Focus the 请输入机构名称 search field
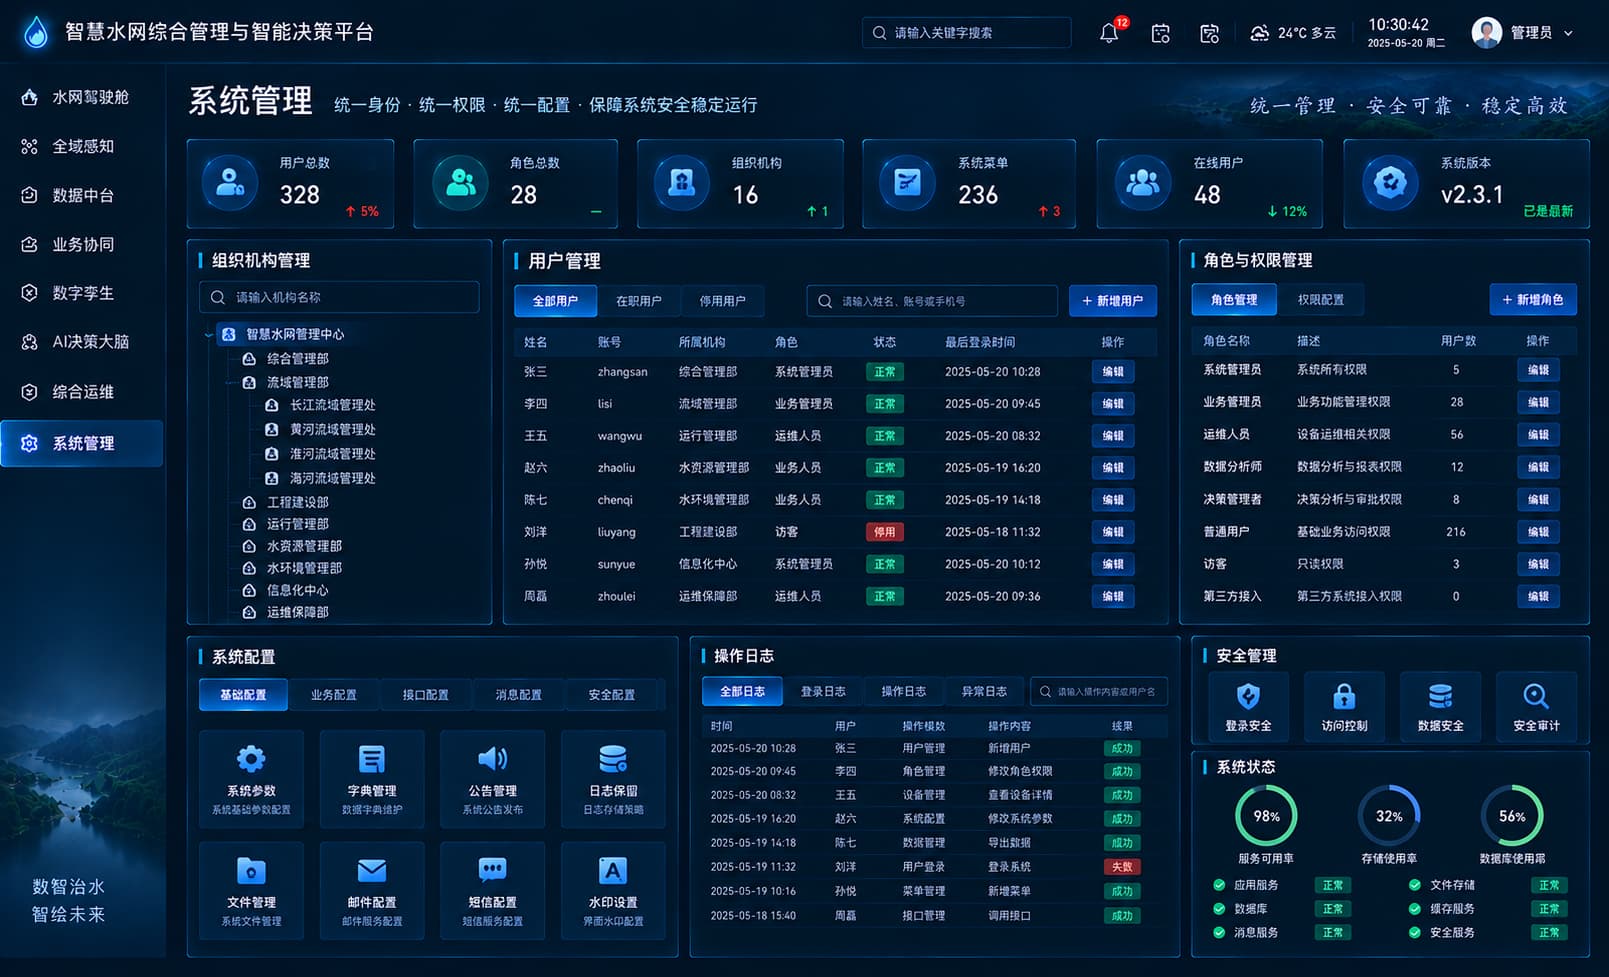Image resolution: width=1609 pixels, height=977 pixels. click(x=339, y=297)
